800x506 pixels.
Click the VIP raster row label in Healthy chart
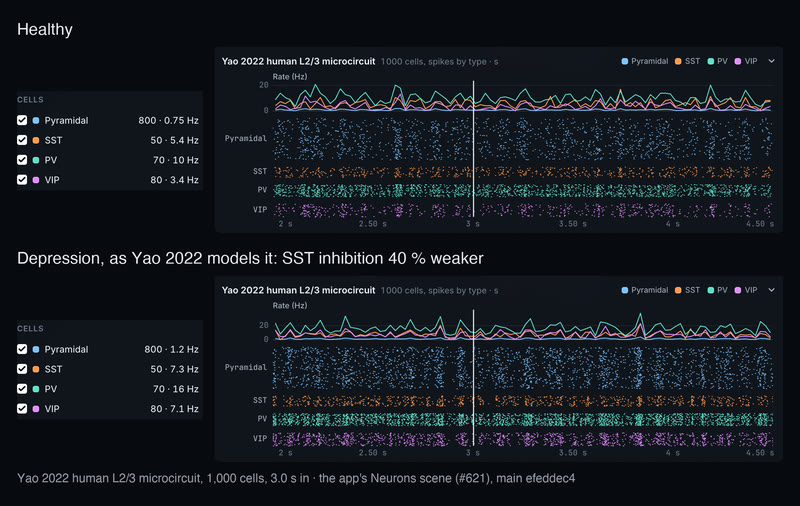(260, 210)
